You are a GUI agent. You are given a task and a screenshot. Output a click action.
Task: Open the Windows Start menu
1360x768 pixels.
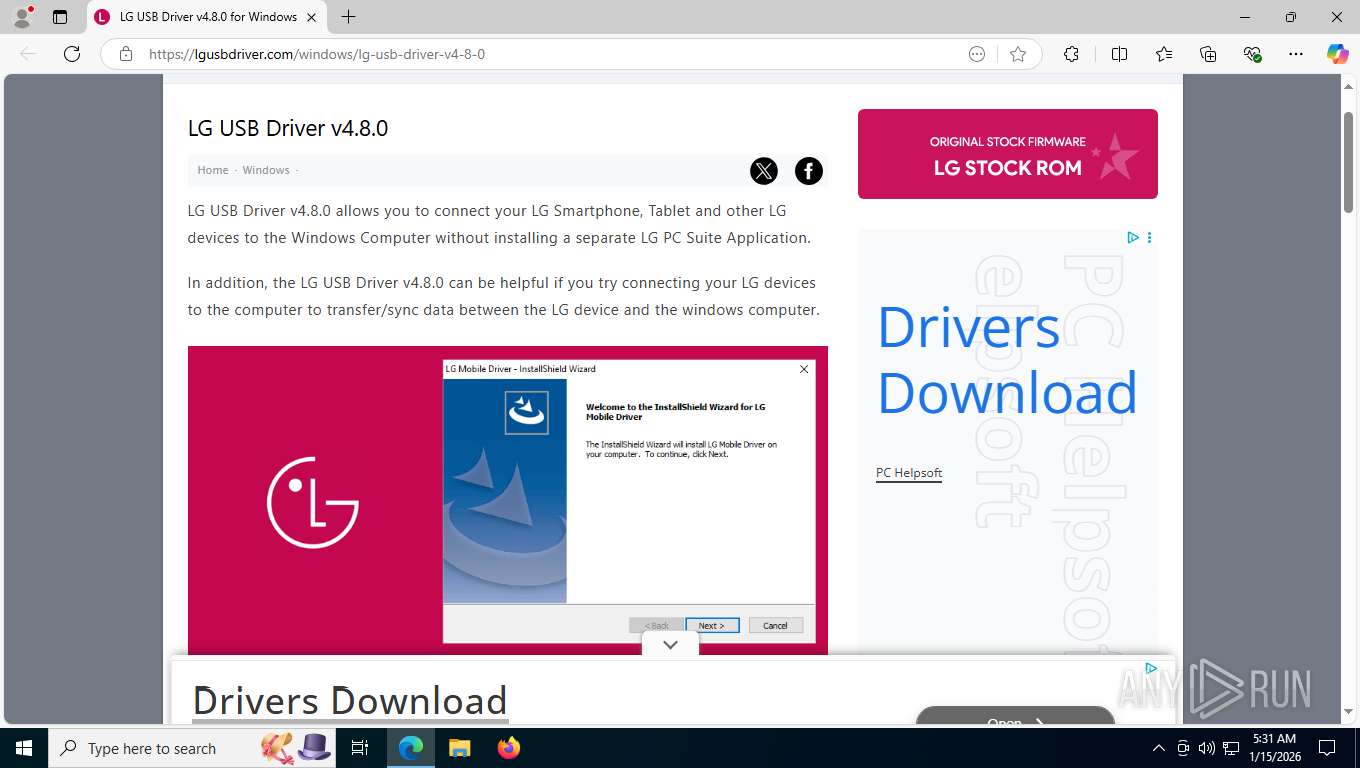[x=24, y=748]
